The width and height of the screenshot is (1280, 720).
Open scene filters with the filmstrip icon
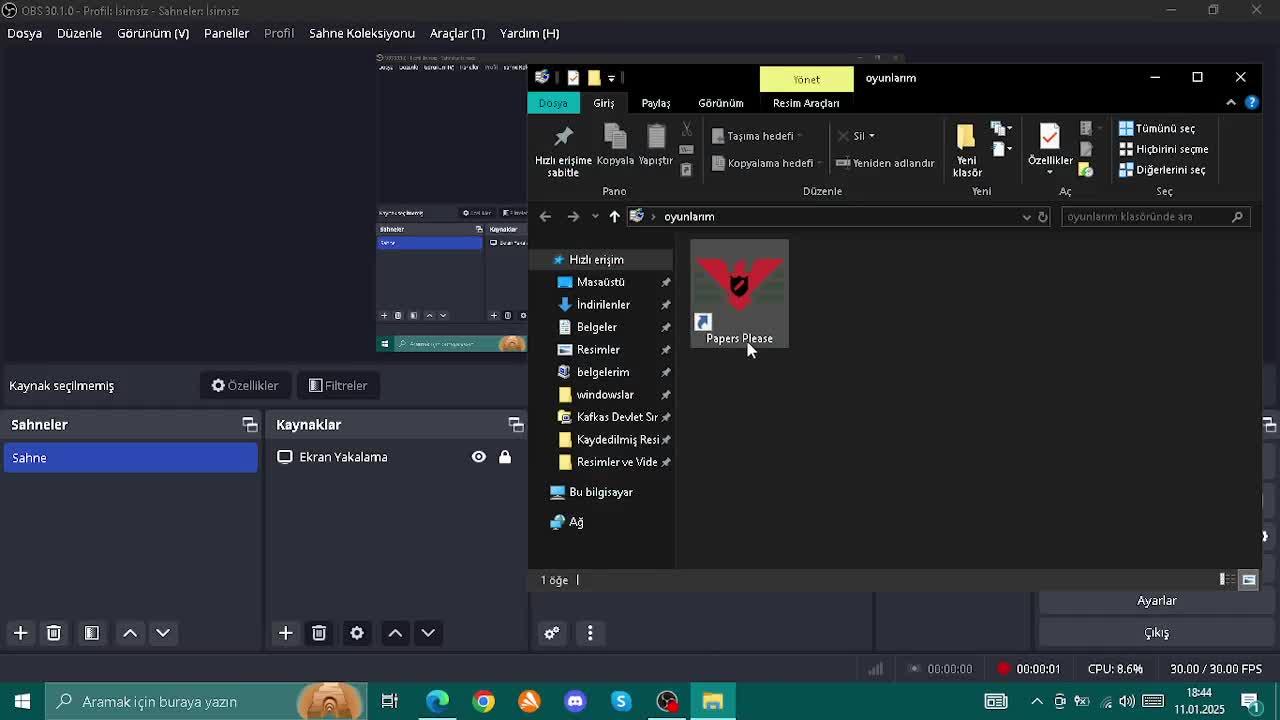click(x=91, y=633)
